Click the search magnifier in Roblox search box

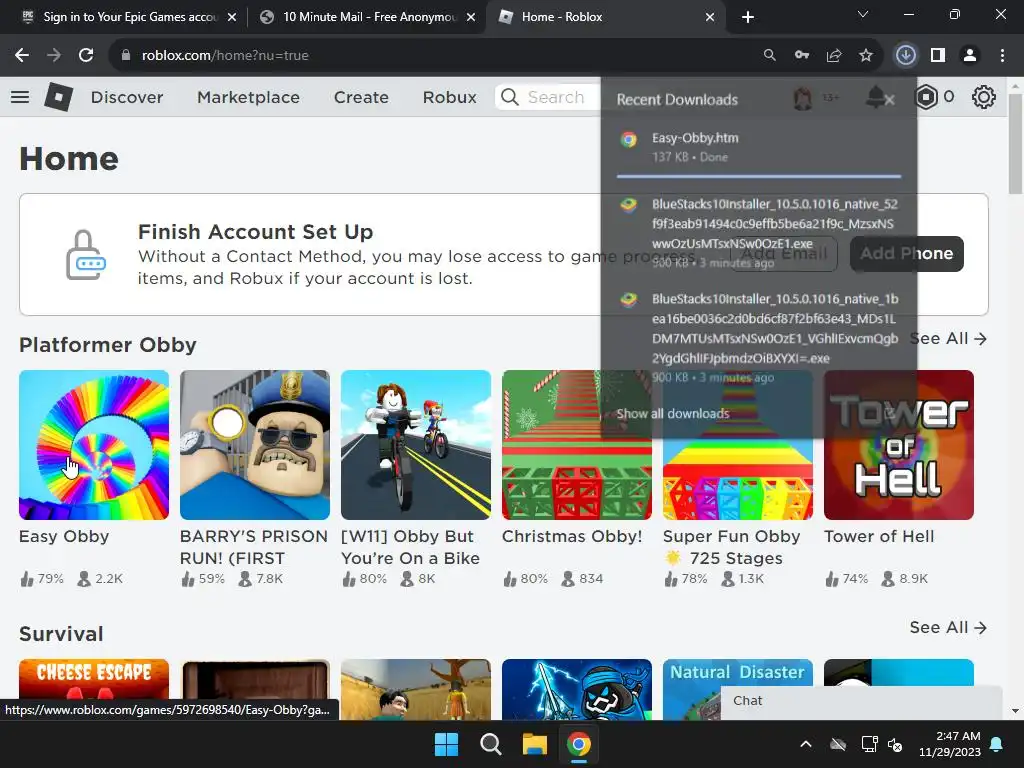tap(510, 97)
